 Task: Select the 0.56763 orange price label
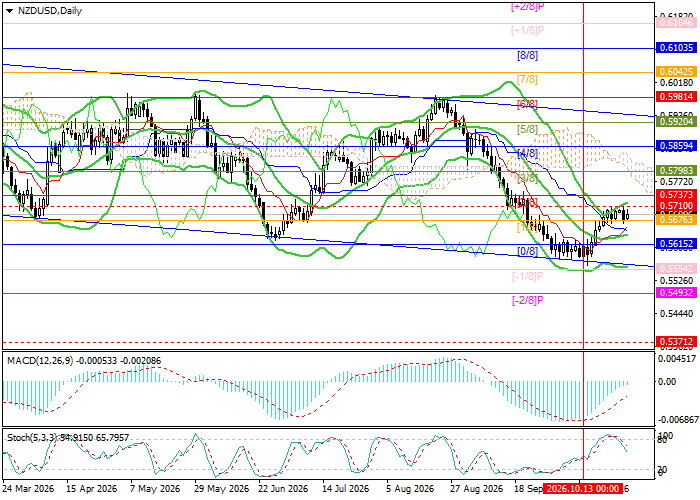[x=676, y=220]
